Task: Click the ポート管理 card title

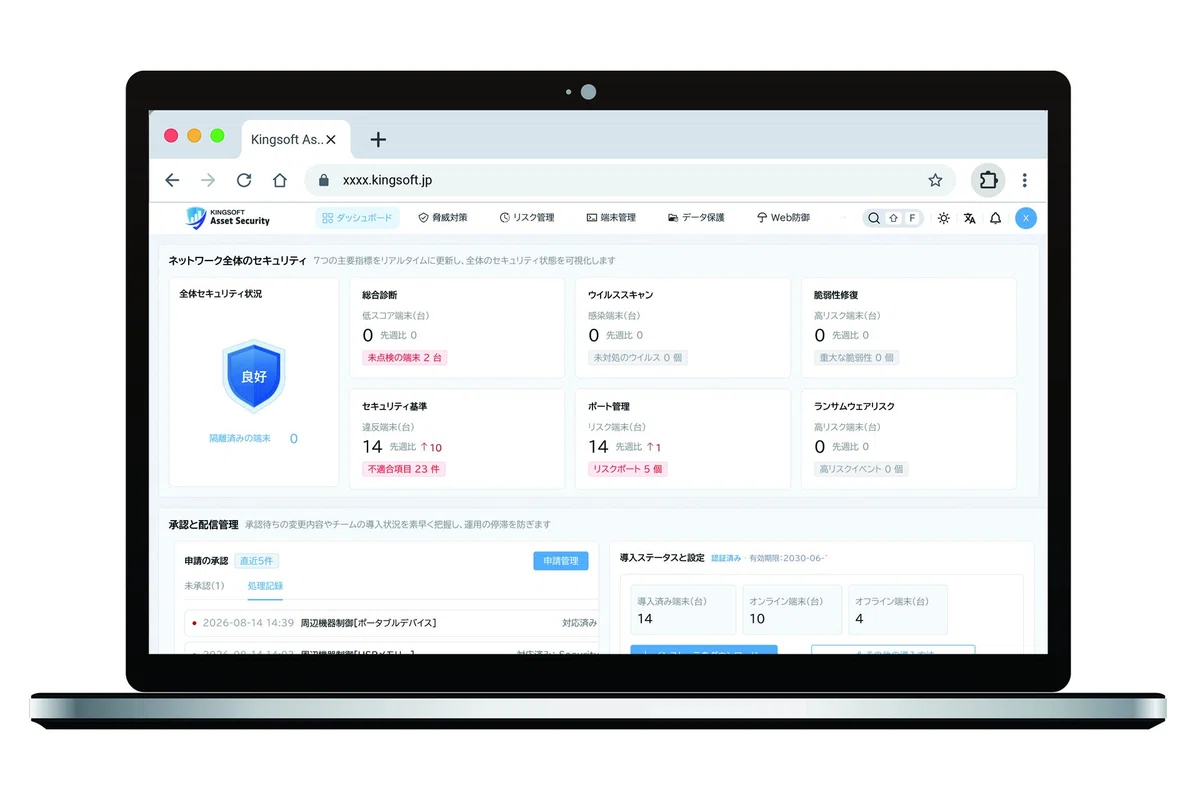Action: [609, 407]
